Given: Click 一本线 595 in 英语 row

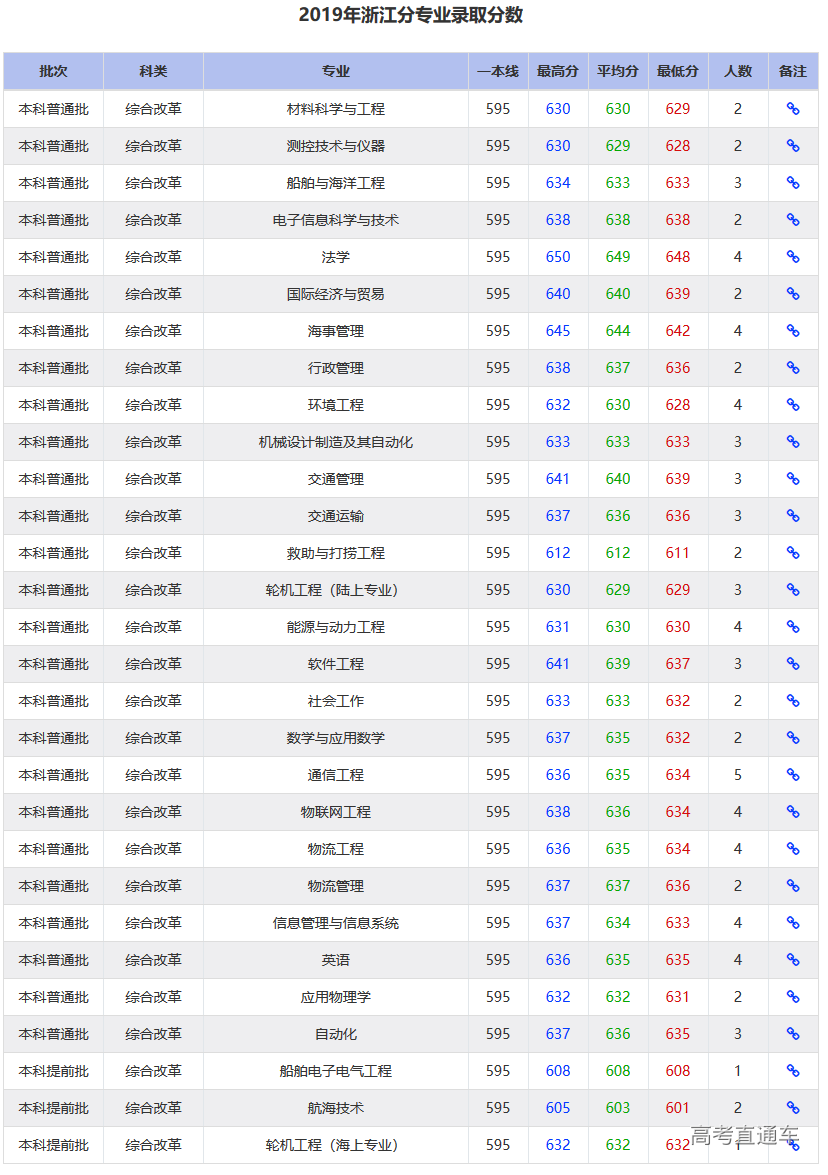Looking at the screenshot, I should pos(498,960).
